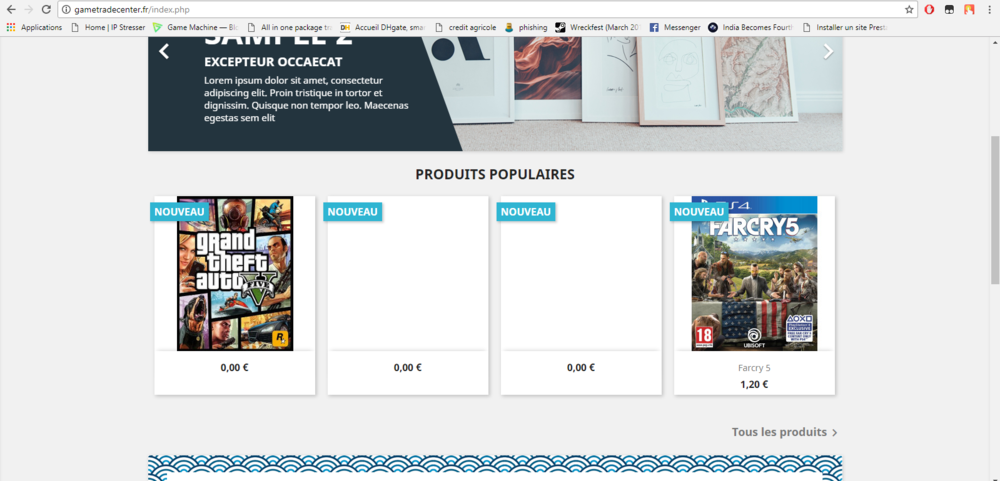This screenshot has height=481, width=1000.
Task: Click the address bar URL field
Action: (x=485, y=10)
